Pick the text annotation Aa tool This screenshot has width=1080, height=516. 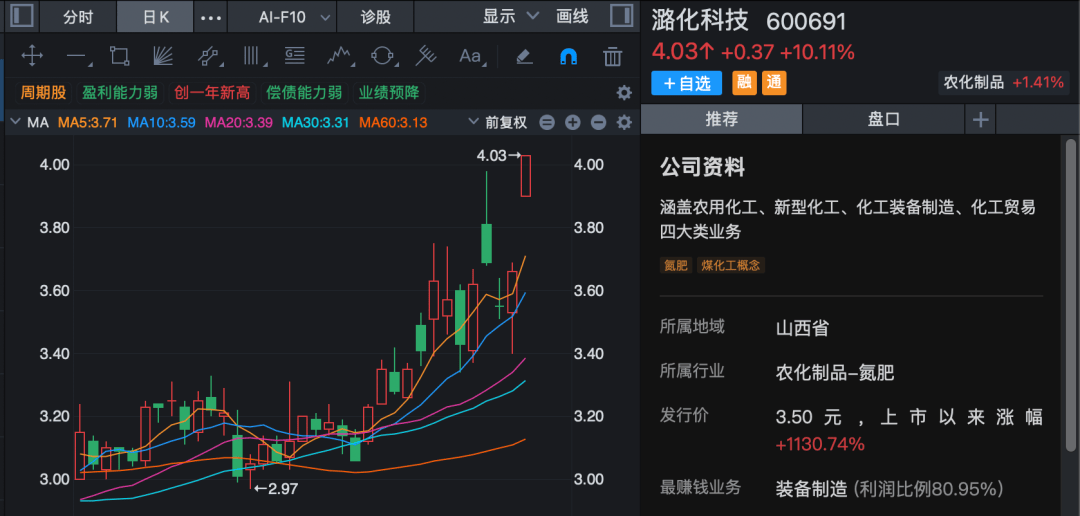[x=470, y=56]
